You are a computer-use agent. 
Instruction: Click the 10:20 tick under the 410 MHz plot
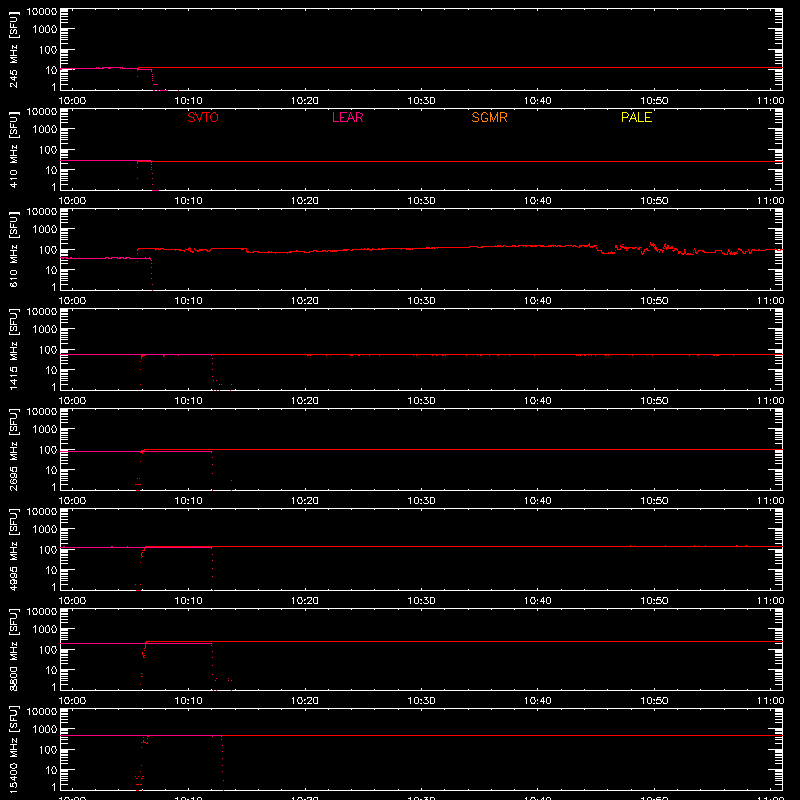305,201
